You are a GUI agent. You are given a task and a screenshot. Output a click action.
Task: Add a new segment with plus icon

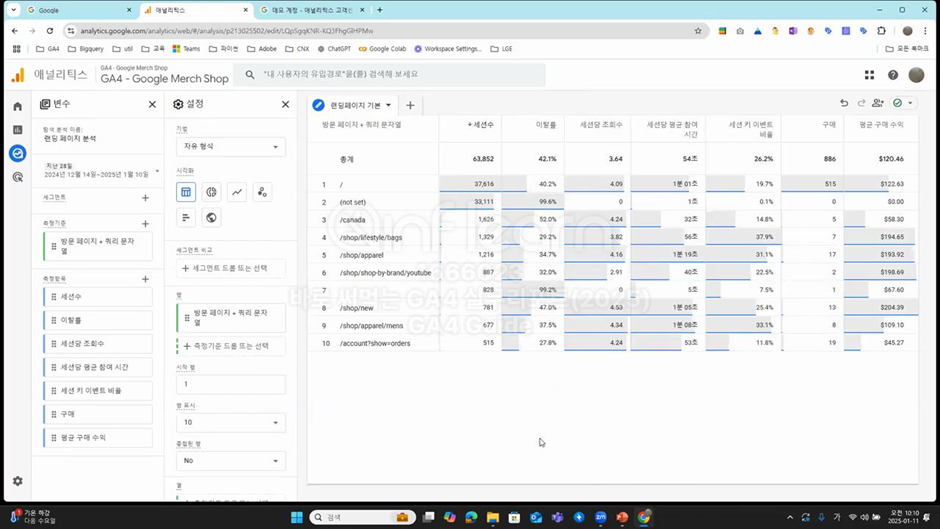coord(145,197)
